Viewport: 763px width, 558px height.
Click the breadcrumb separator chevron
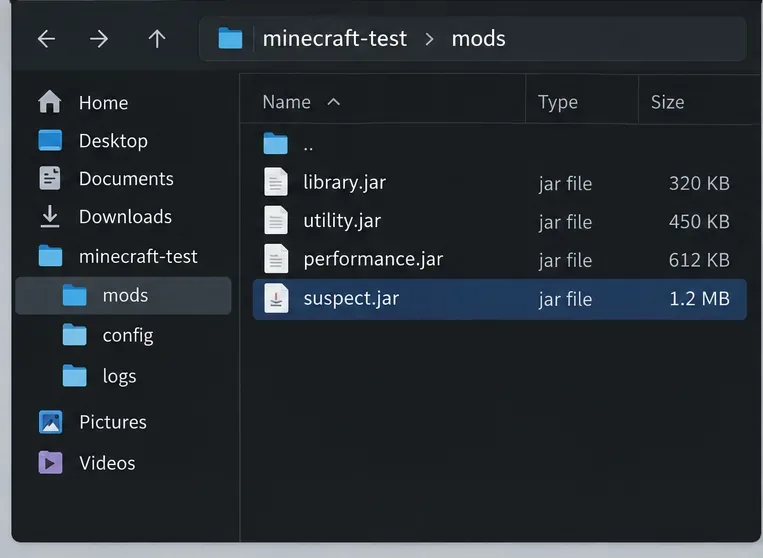(x=429, y=39)
